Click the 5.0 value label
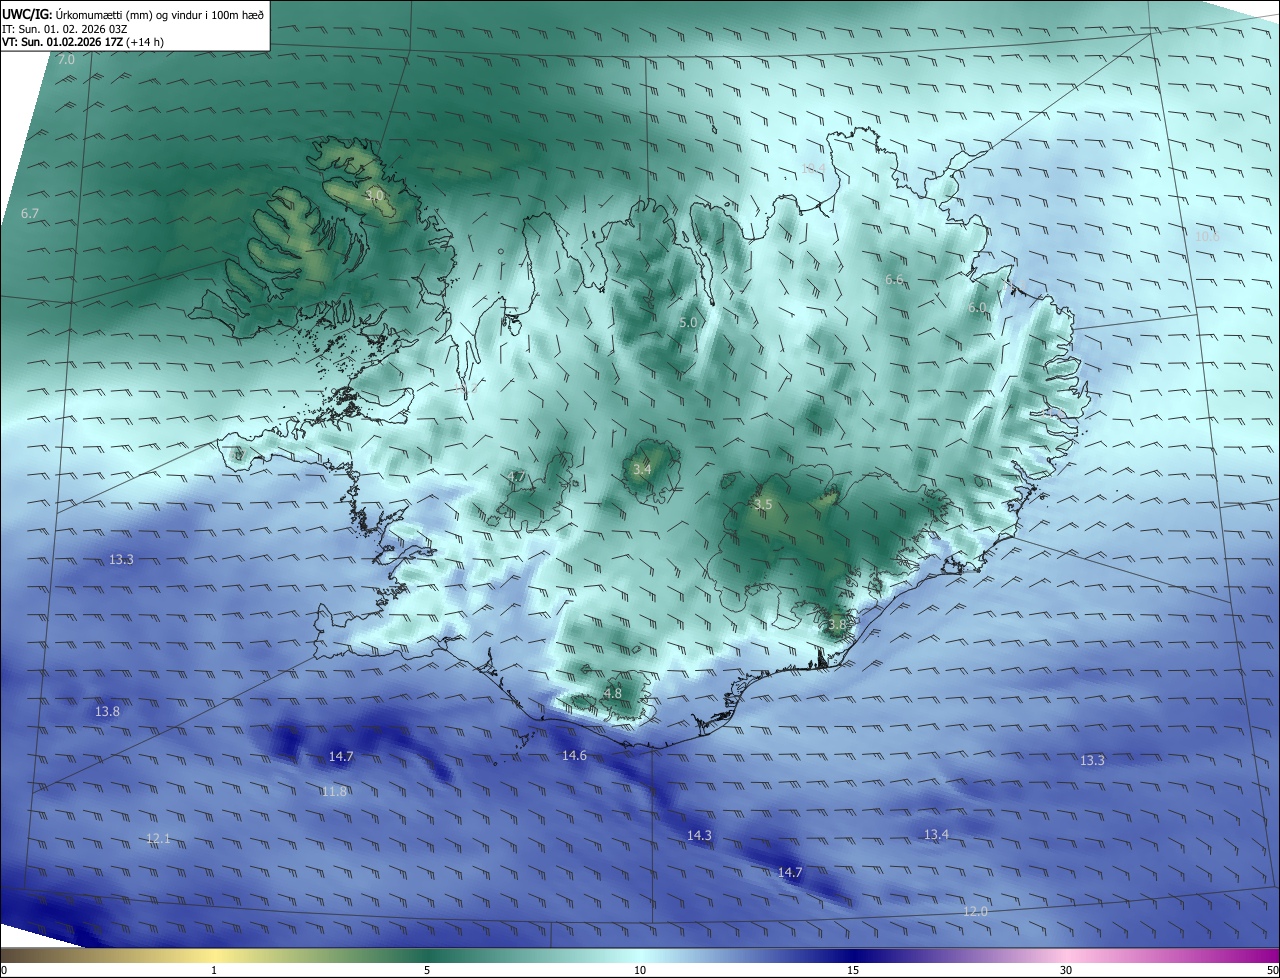Screen dimensions: 1280x978 pyautogui.click(x=688, y=323)
